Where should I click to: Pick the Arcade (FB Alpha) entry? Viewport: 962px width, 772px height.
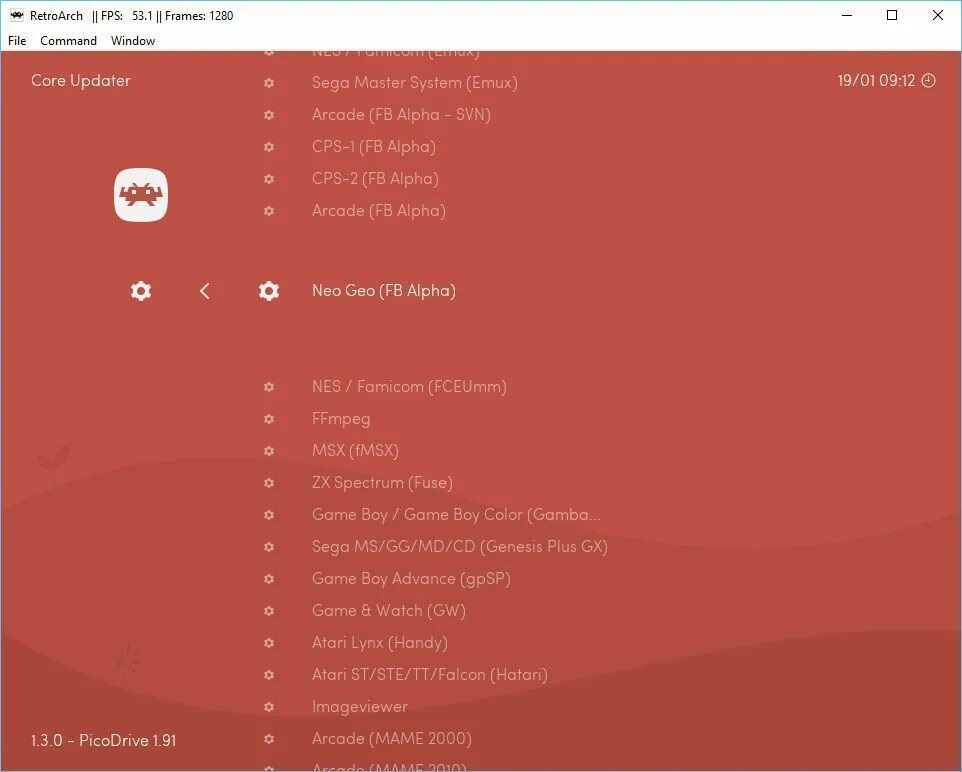click(379, 210)
